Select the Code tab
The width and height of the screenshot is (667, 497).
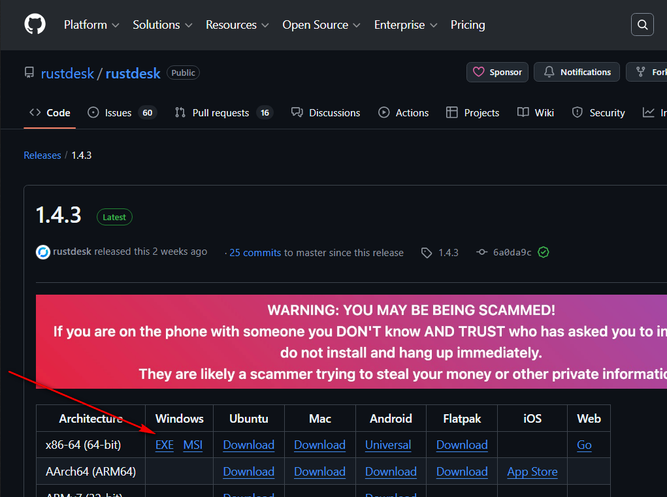pos(50,113)
